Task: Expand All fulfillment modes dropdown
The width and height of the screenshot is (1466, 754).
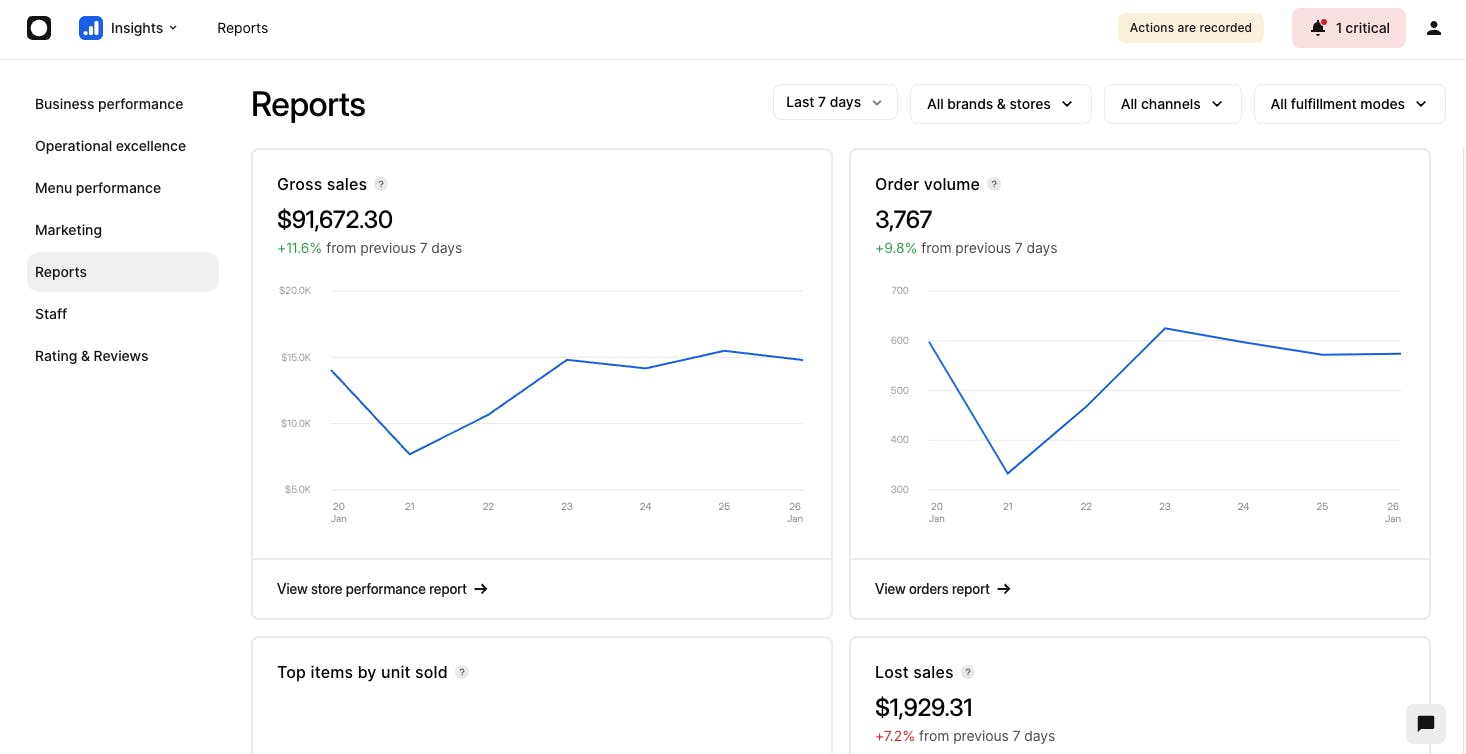Action: coord(1349,104)
